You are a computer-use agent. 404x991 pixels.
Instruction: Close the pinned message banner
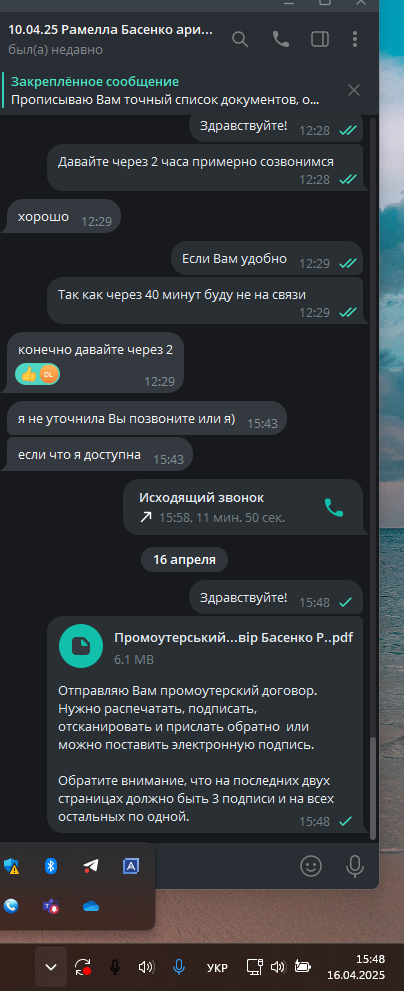coord(354,90)
